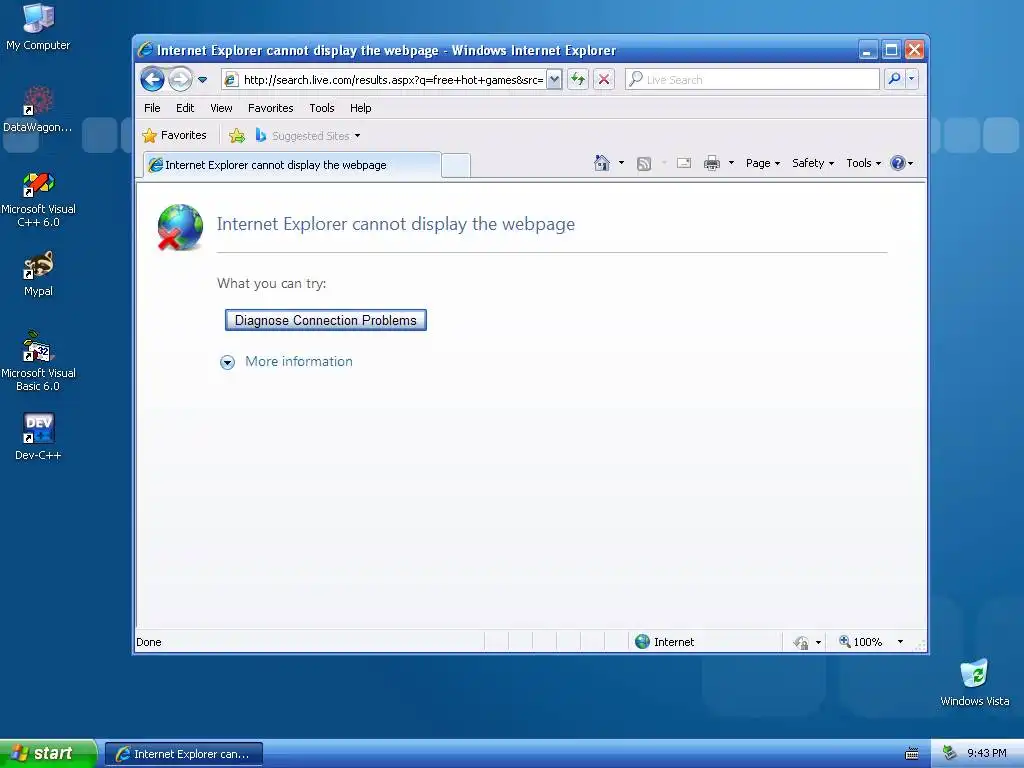Expand the Home button dropdown arrow

tap(621, 163)
